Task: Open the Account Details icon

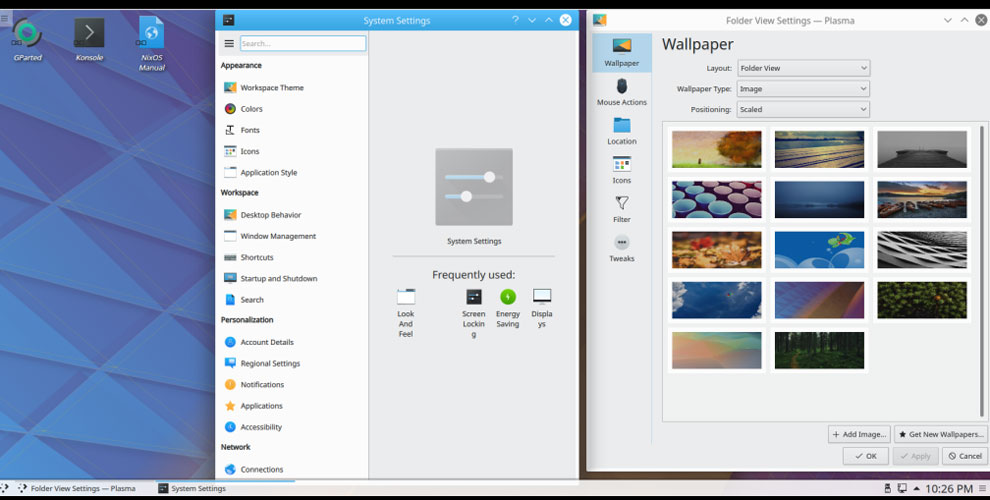Action: (x=230, y=342)
